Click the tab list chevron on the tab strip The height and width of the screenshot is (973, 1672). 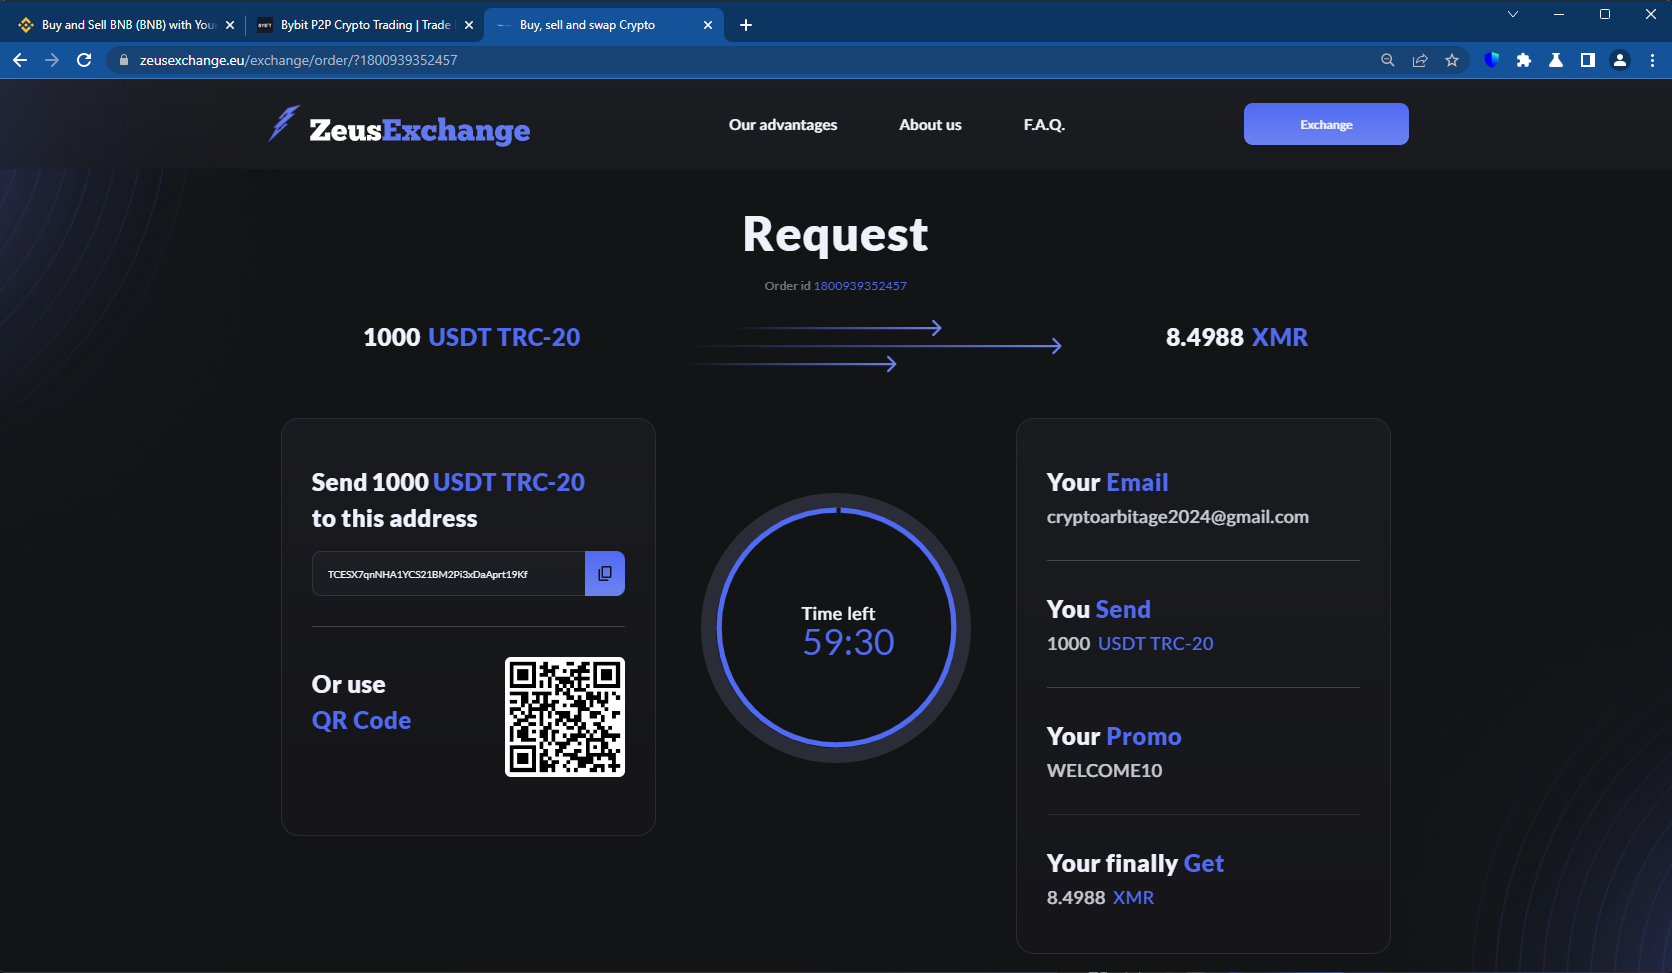[x=1511, y=15]
